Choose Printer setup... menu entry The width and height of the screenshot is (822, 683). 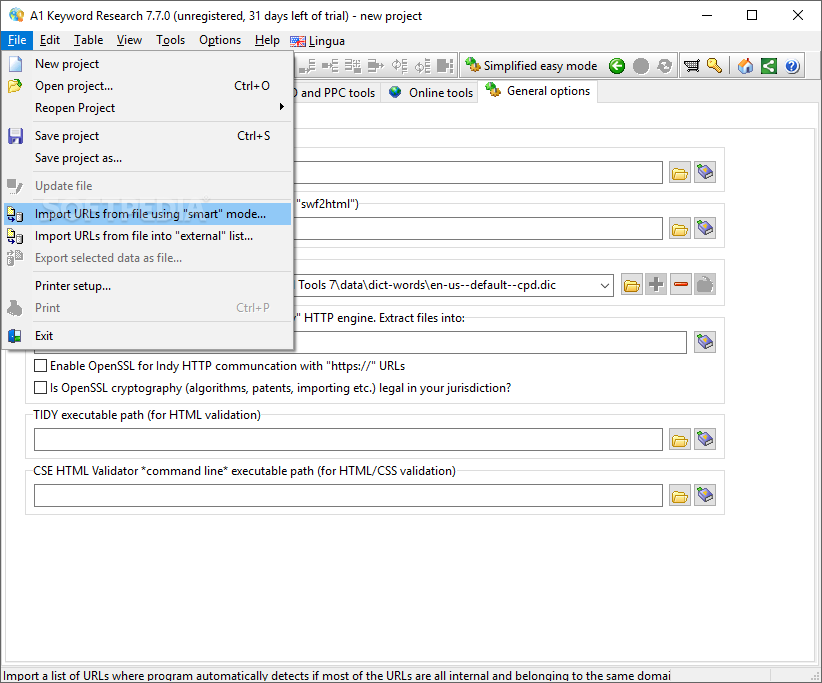tap(149, 286)
